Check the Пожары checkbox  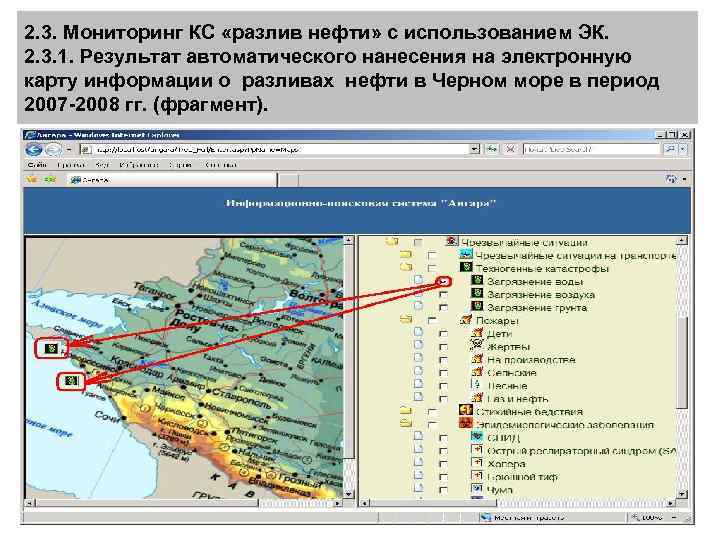tap(432, 321)
